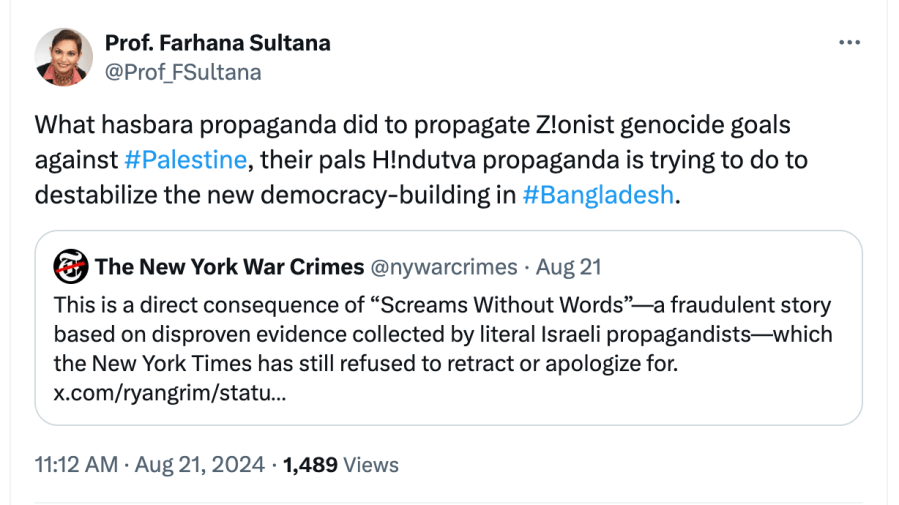Click The New York War Crimes account name
Screen dimensions: 899x505
229,267
